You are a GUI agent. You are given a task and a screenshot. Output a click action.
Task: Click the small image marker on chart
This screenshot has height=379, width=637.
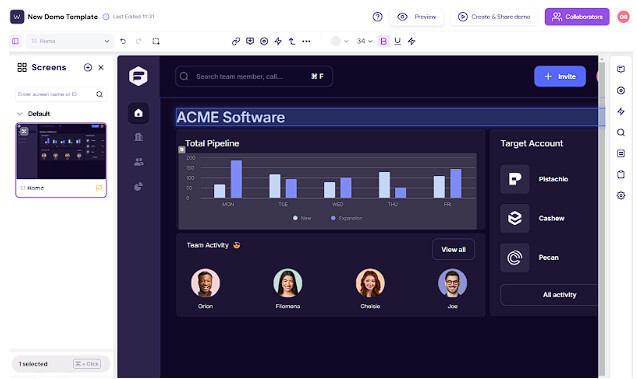click(182, 150)
